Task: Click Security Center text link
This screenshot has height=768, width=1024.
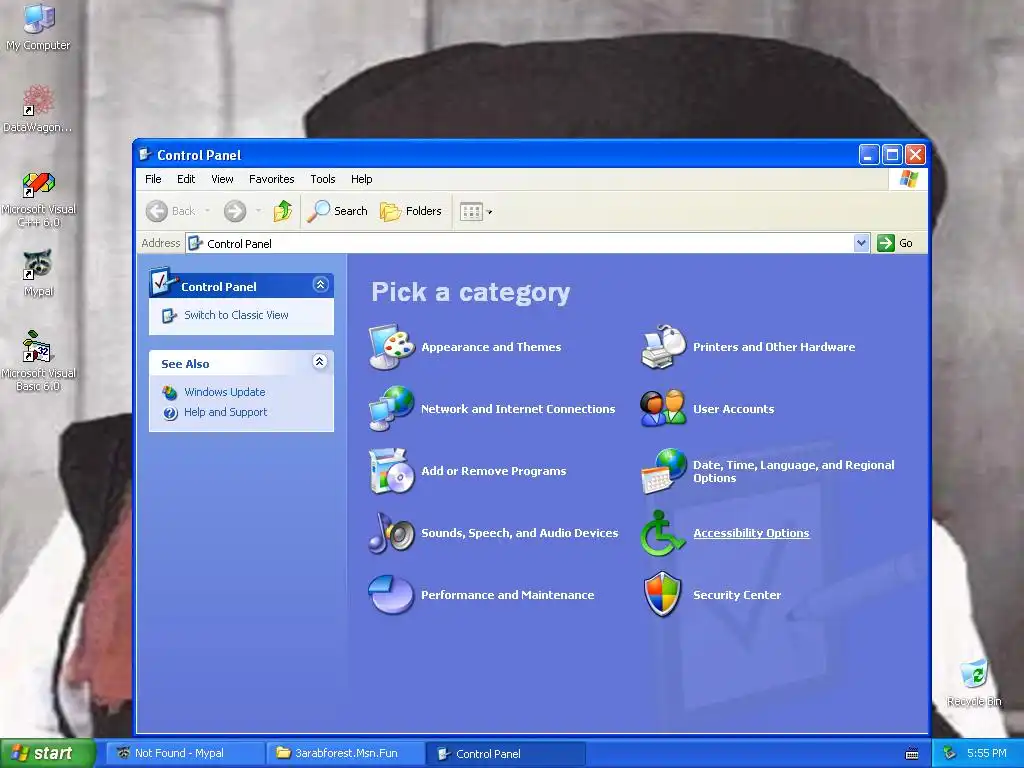Action: 737,595
